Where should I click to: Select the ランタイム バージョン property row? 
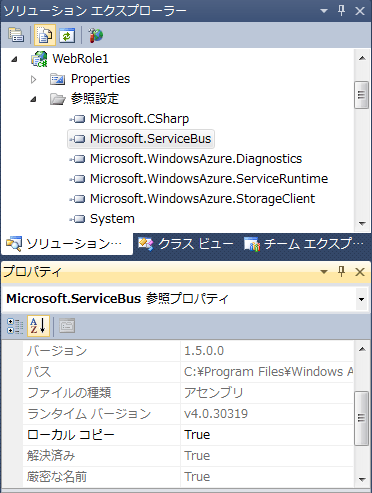pyautogui.click(x=188, y=414)
